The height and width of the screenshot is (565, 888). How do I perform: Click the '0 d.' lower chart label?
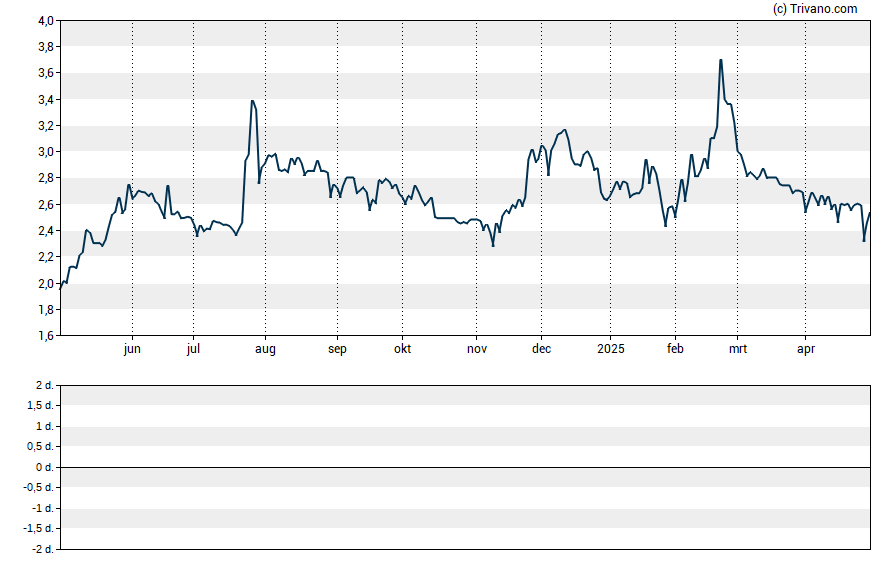[45, 467]
